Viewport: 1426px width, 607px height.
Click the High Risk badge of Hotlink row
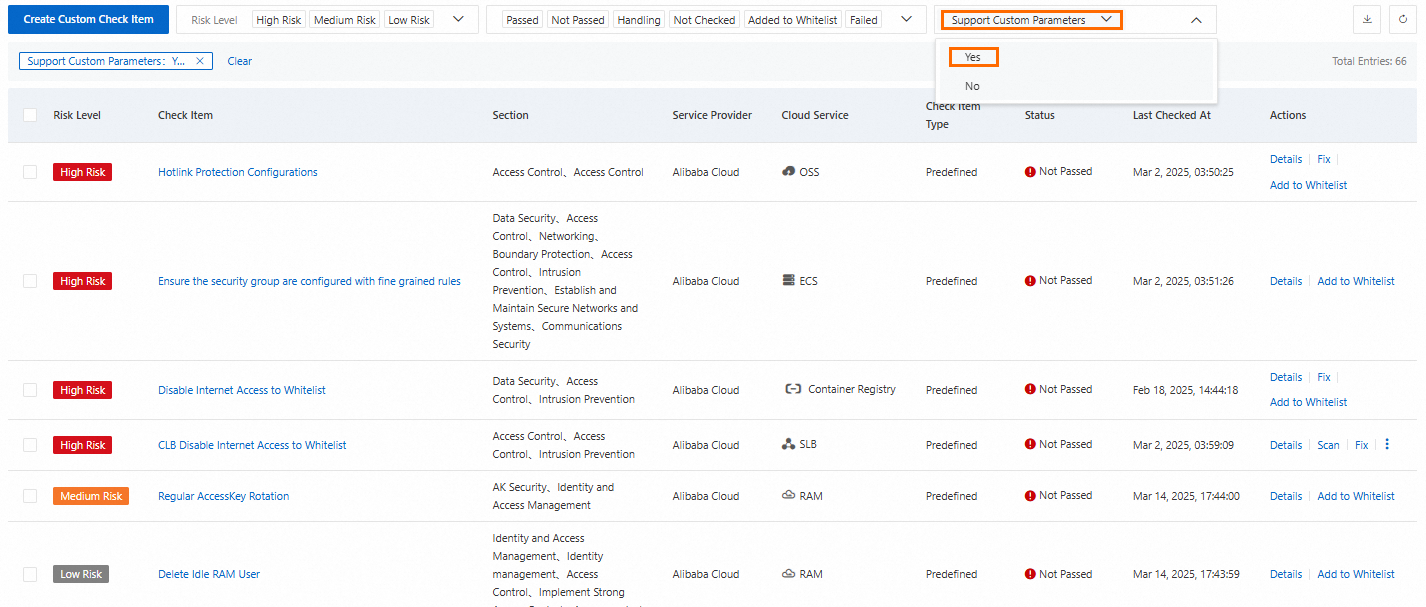coord(82,172)
